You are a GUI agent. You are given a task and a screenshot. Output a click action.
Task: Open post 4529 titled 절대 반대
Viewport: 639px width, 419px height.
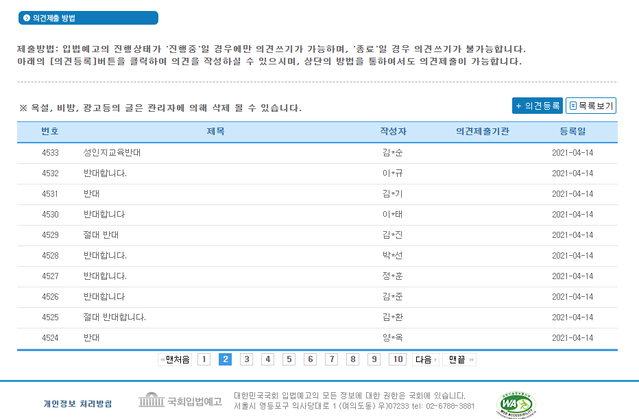click(x=101, y=235)
